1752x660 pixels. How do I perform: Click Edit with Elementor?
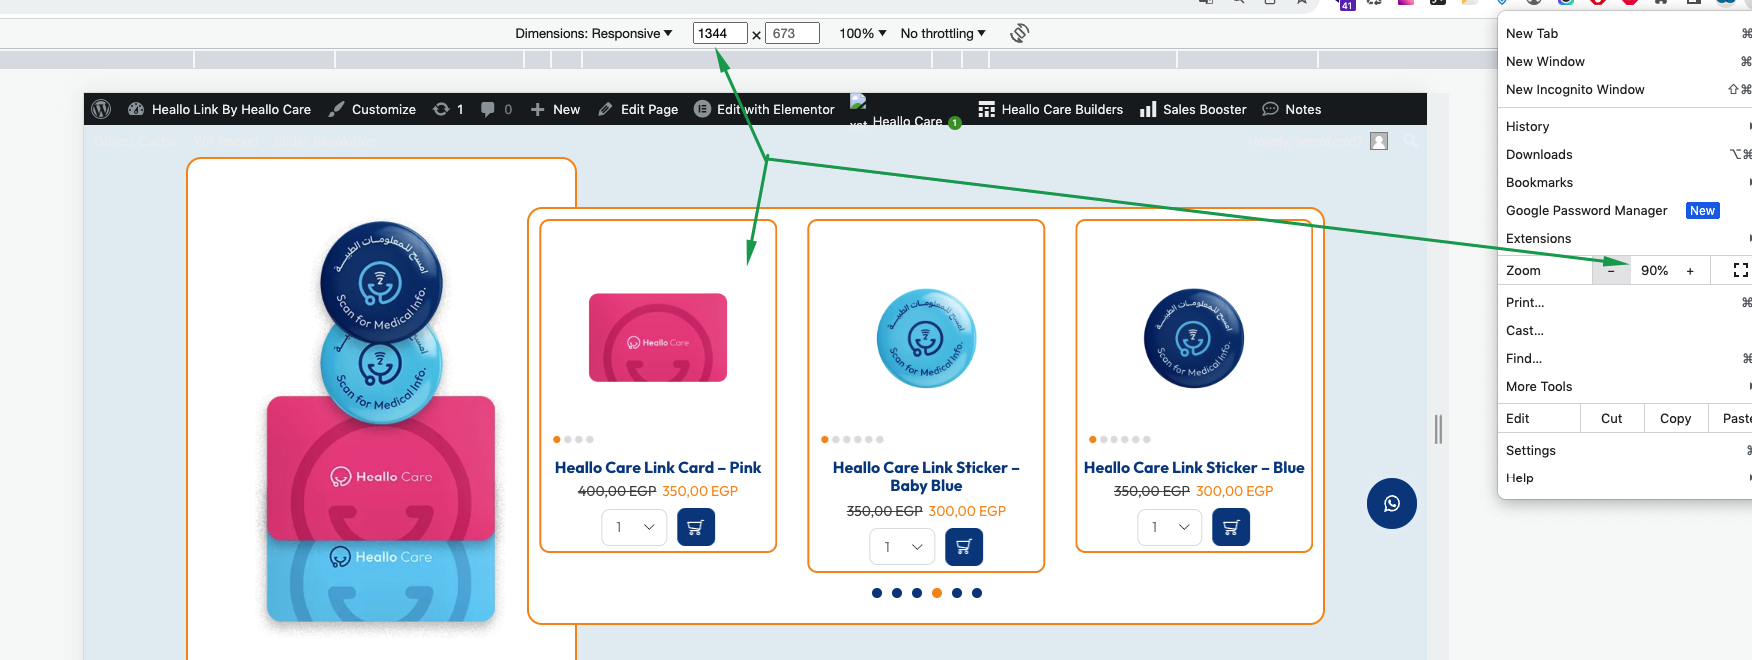[764, 109]
